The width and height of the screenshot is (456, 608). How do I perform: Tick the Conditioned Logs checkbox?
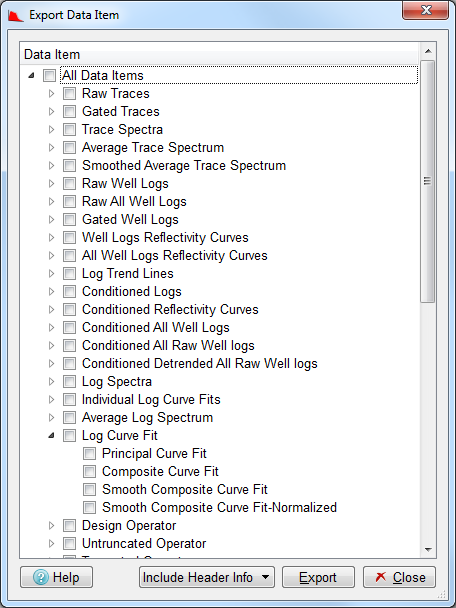coord(69,292)
